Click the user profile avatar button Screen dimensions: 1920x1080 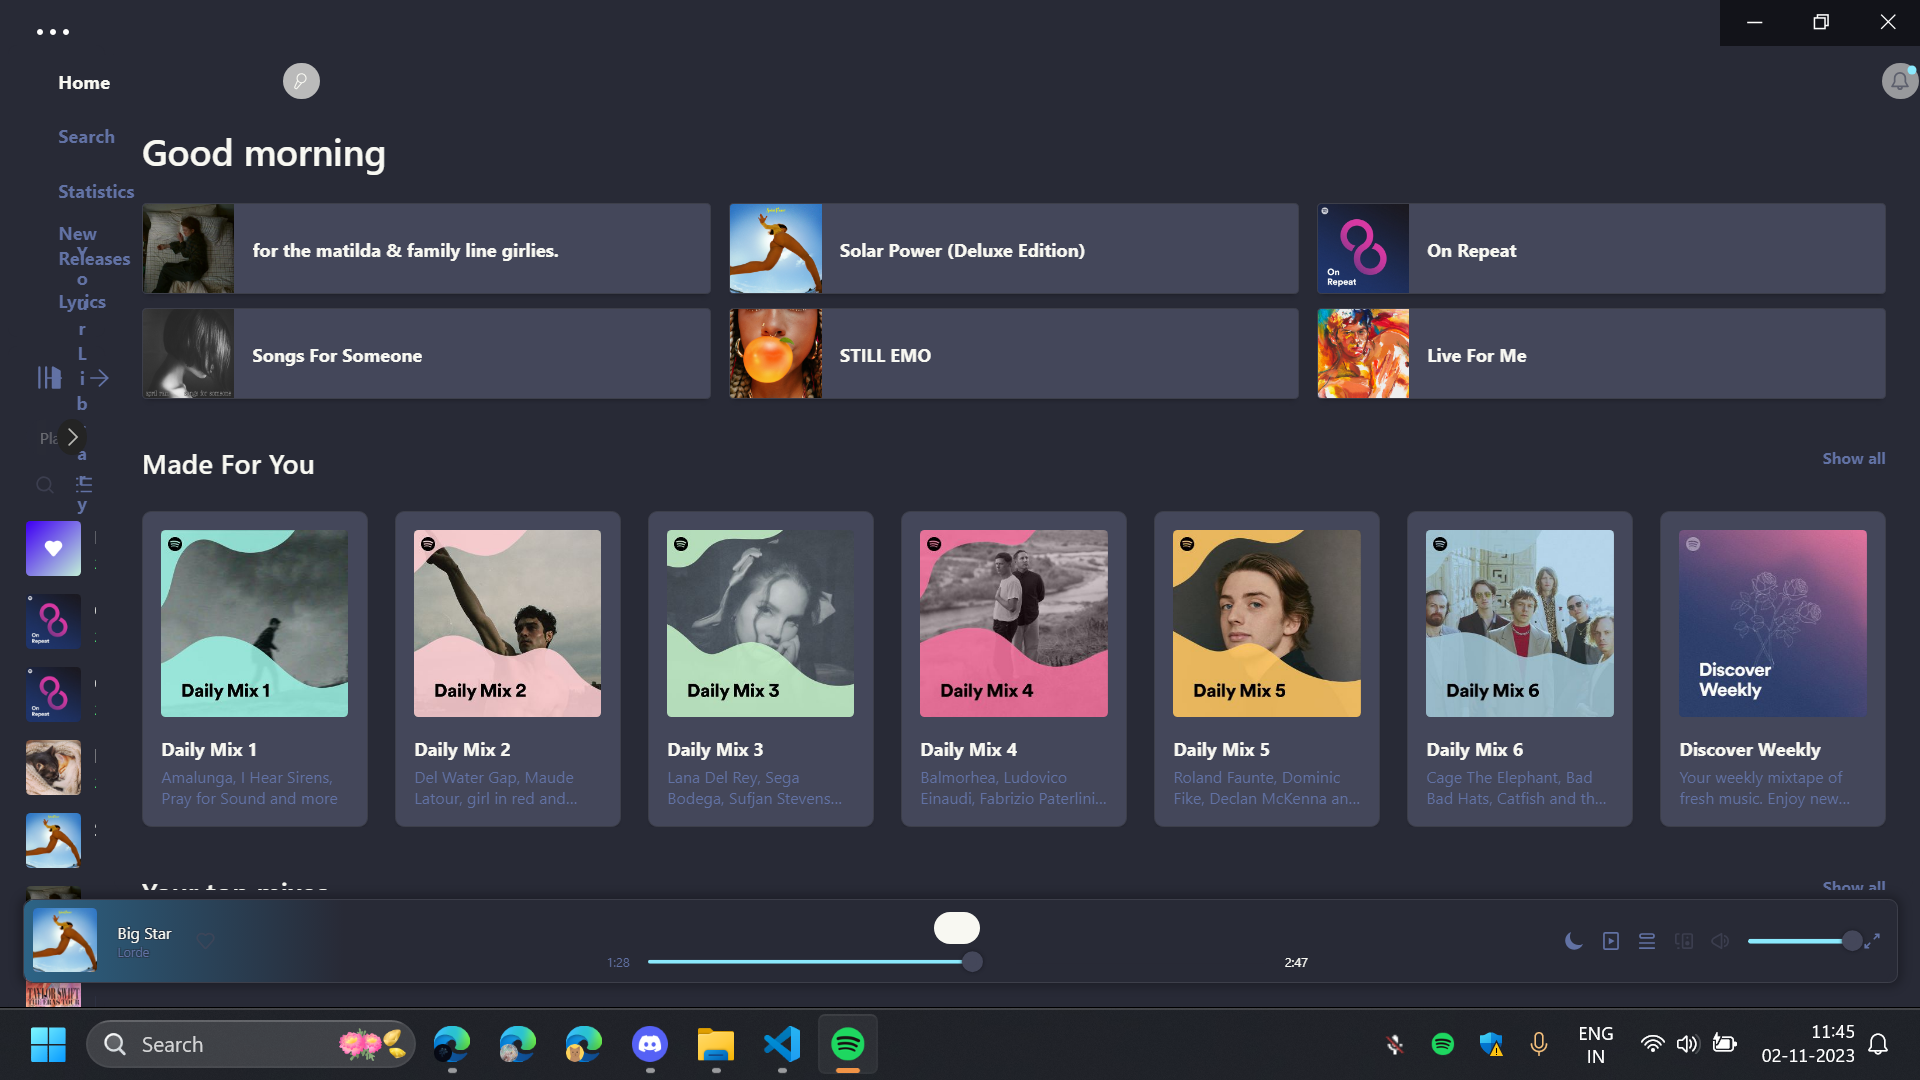[301, 81]
